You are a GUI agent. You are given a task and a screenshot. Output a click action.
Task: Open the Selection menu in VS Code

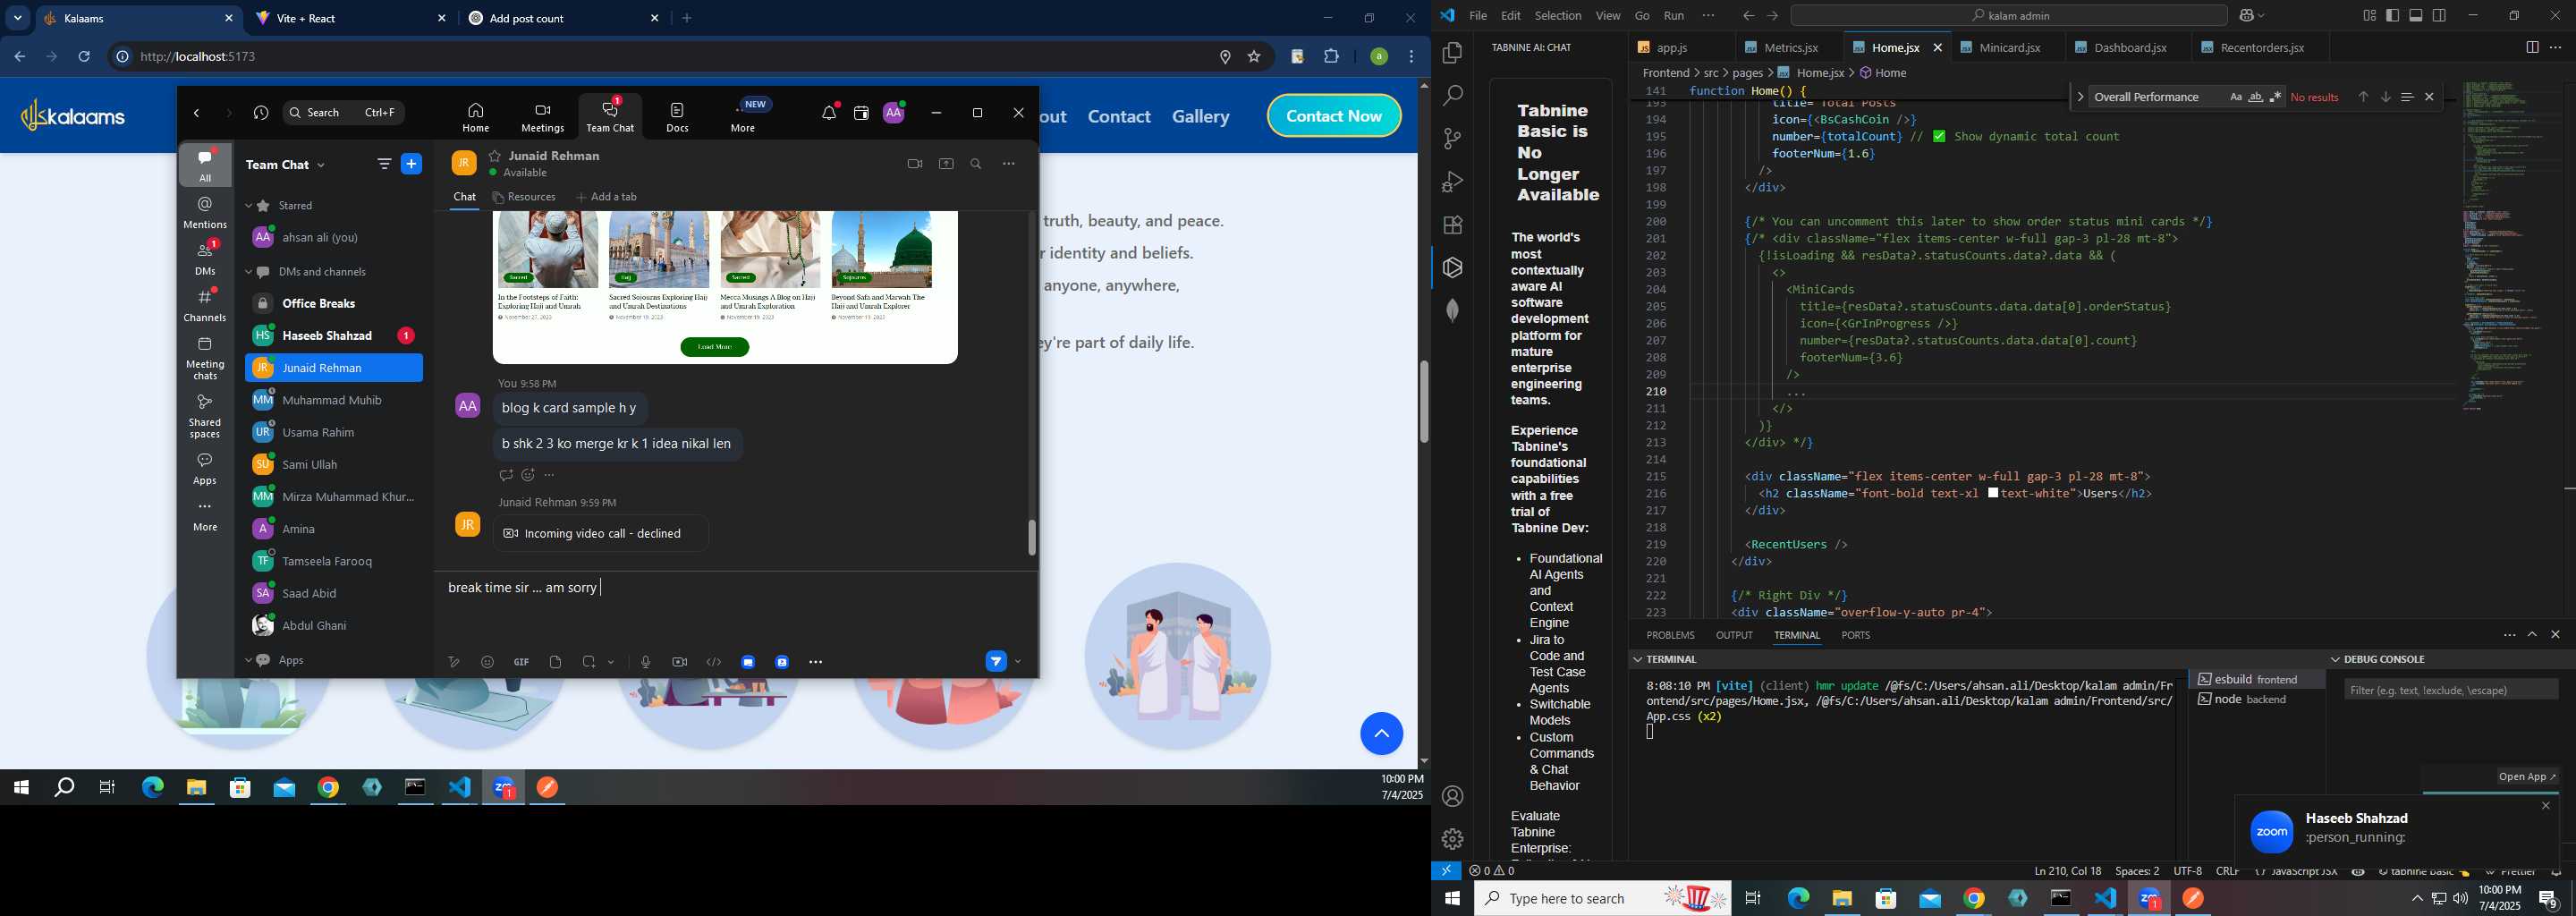coord(1557,16)
